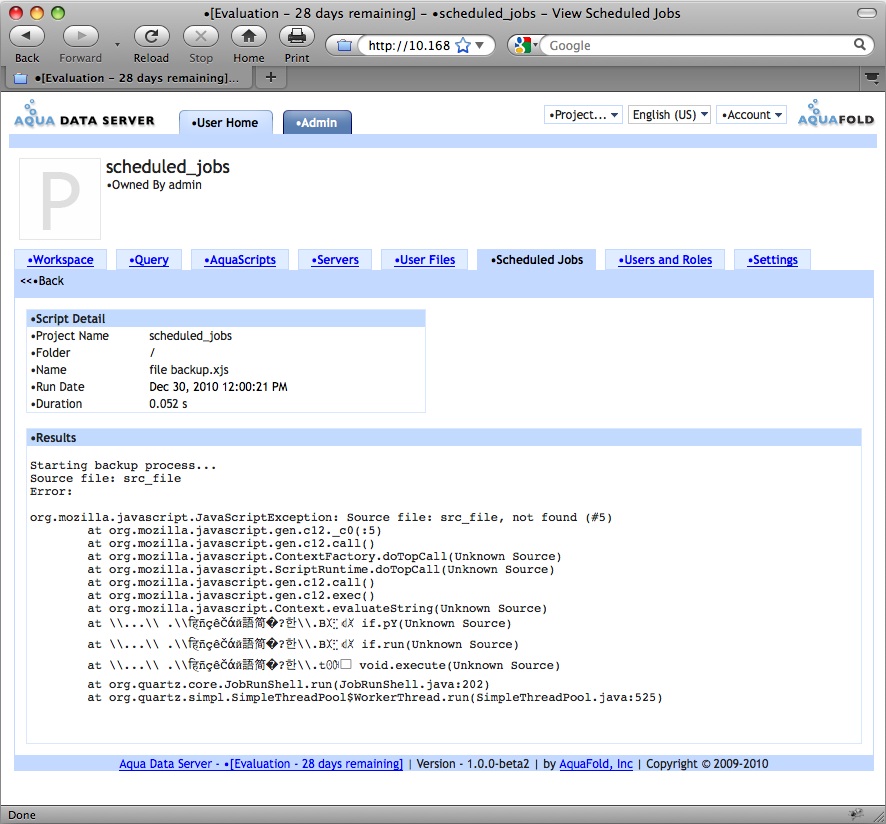Select the Evaluation browser tab
886x824 pixels.
click(x=129, y=78)
